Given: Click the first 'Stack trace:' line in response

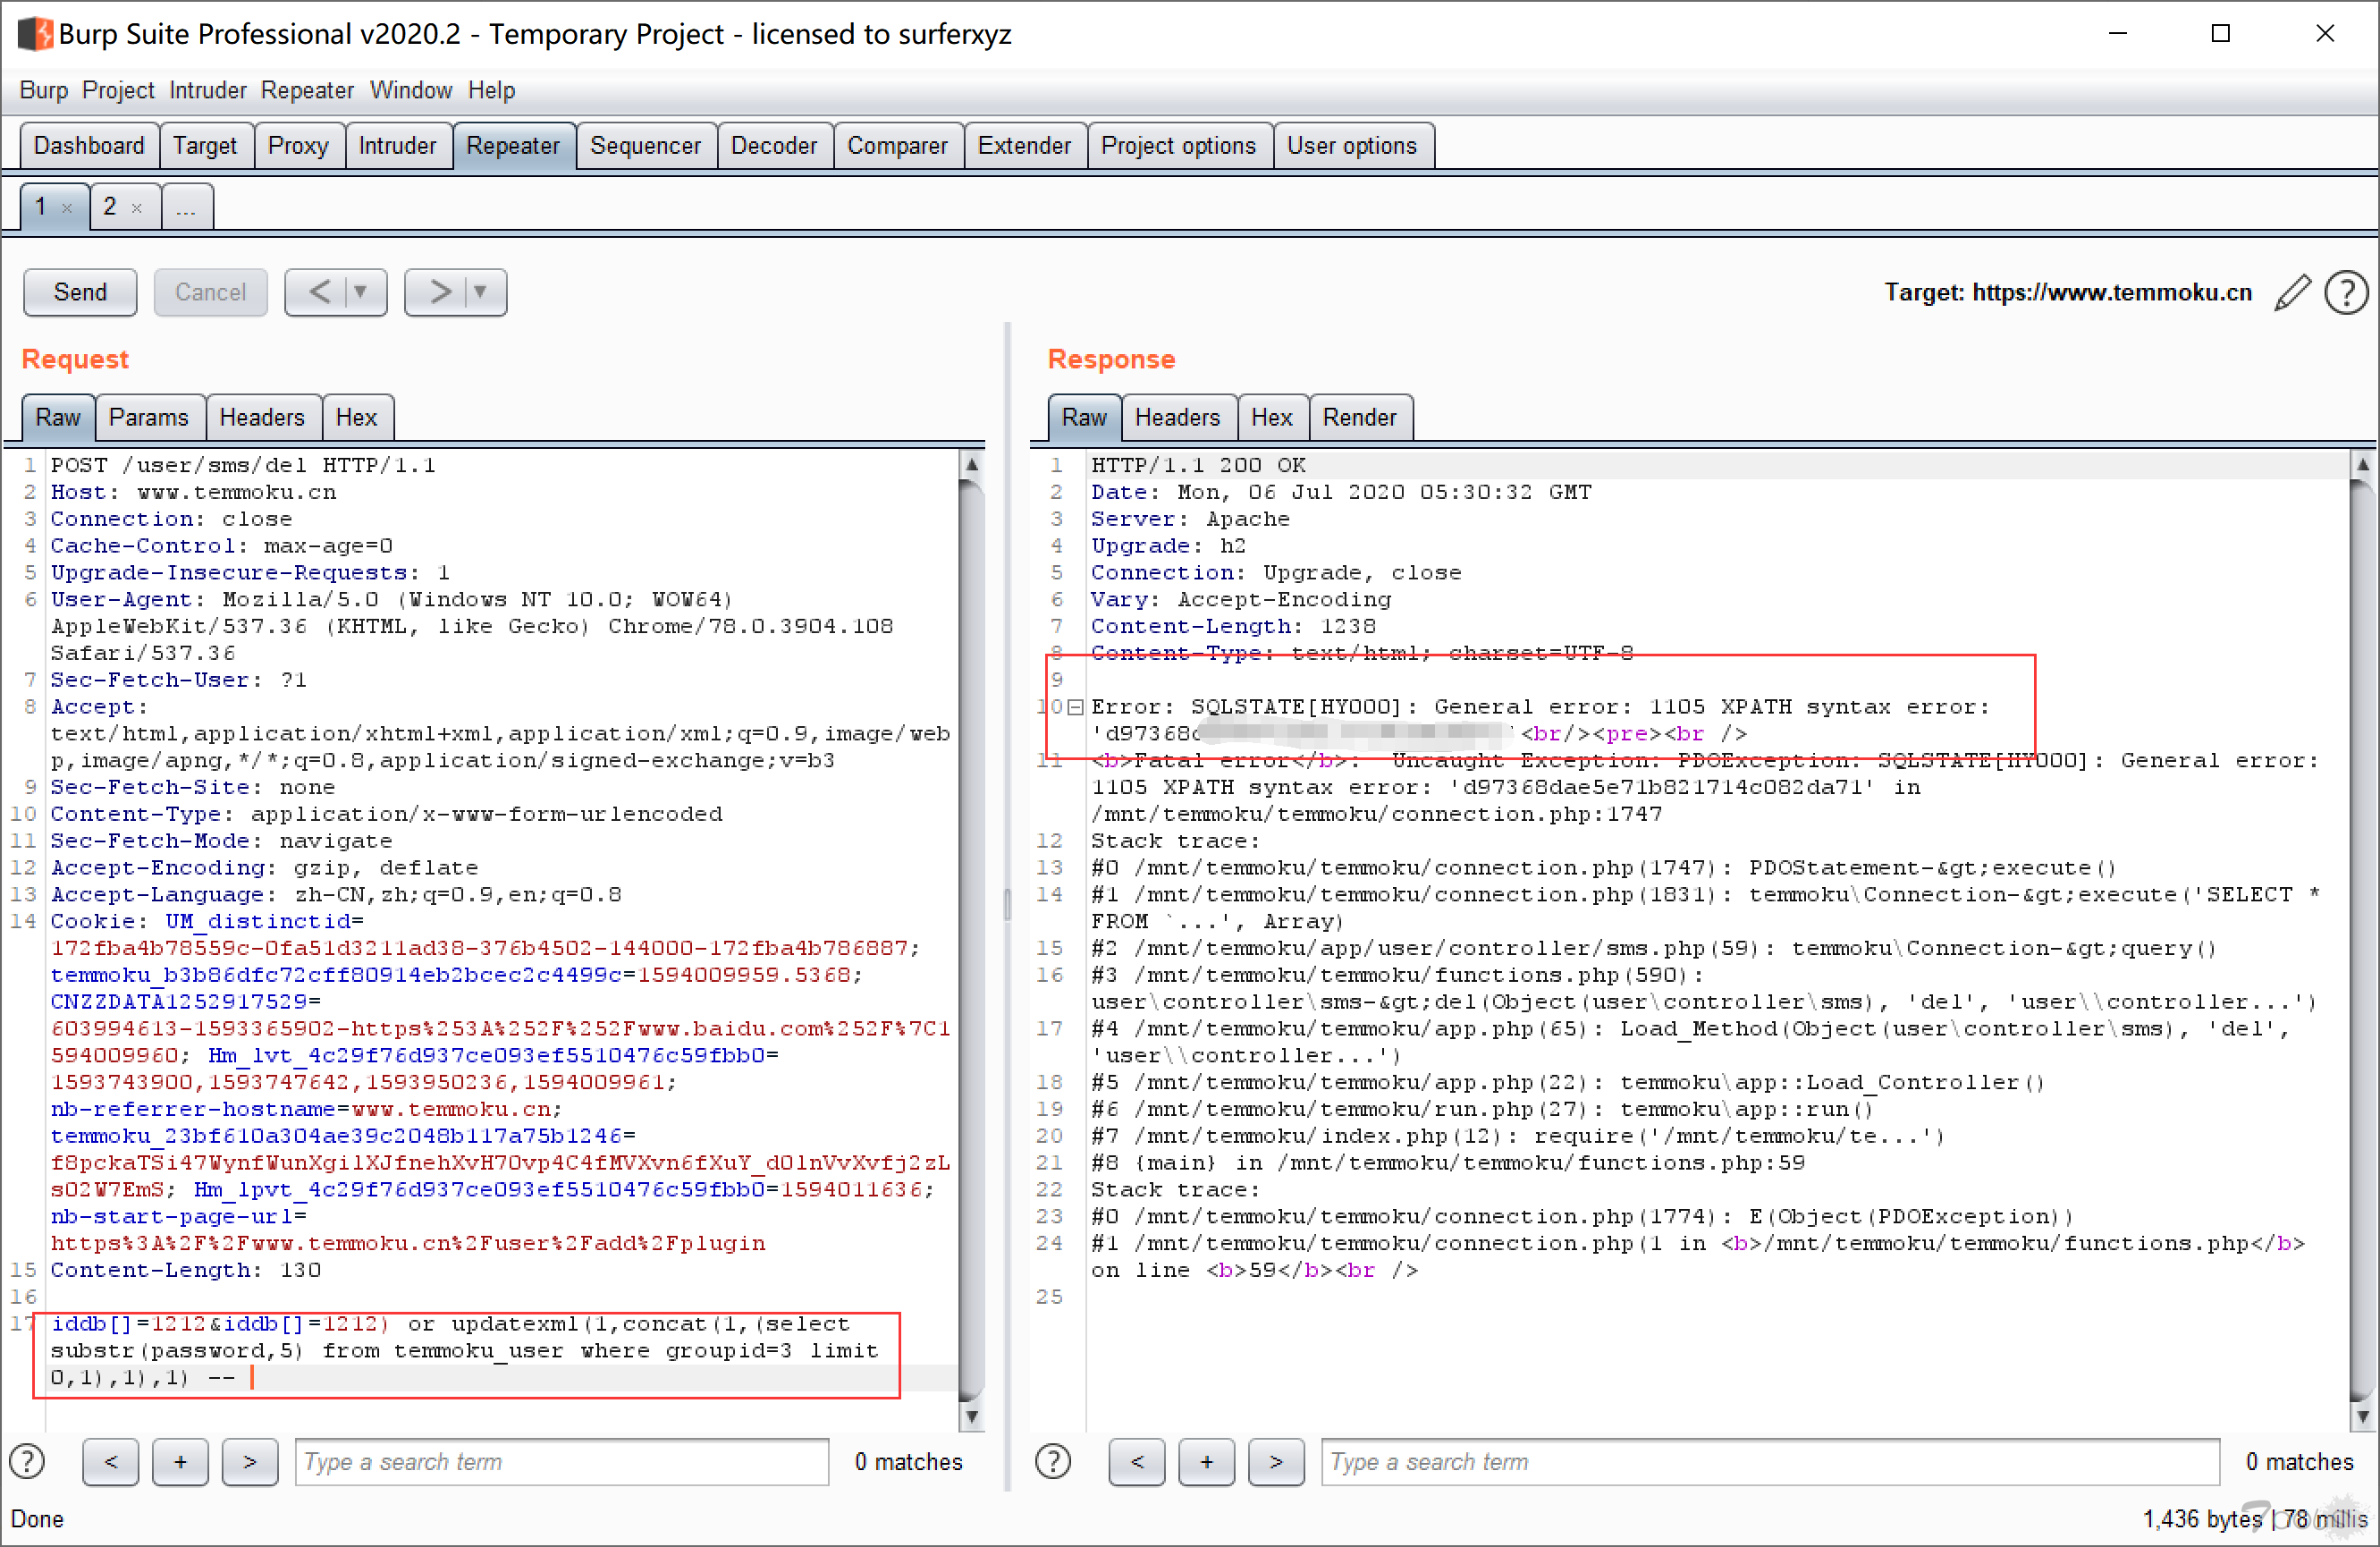Looking at the screenshot, I should point(1175,841).
